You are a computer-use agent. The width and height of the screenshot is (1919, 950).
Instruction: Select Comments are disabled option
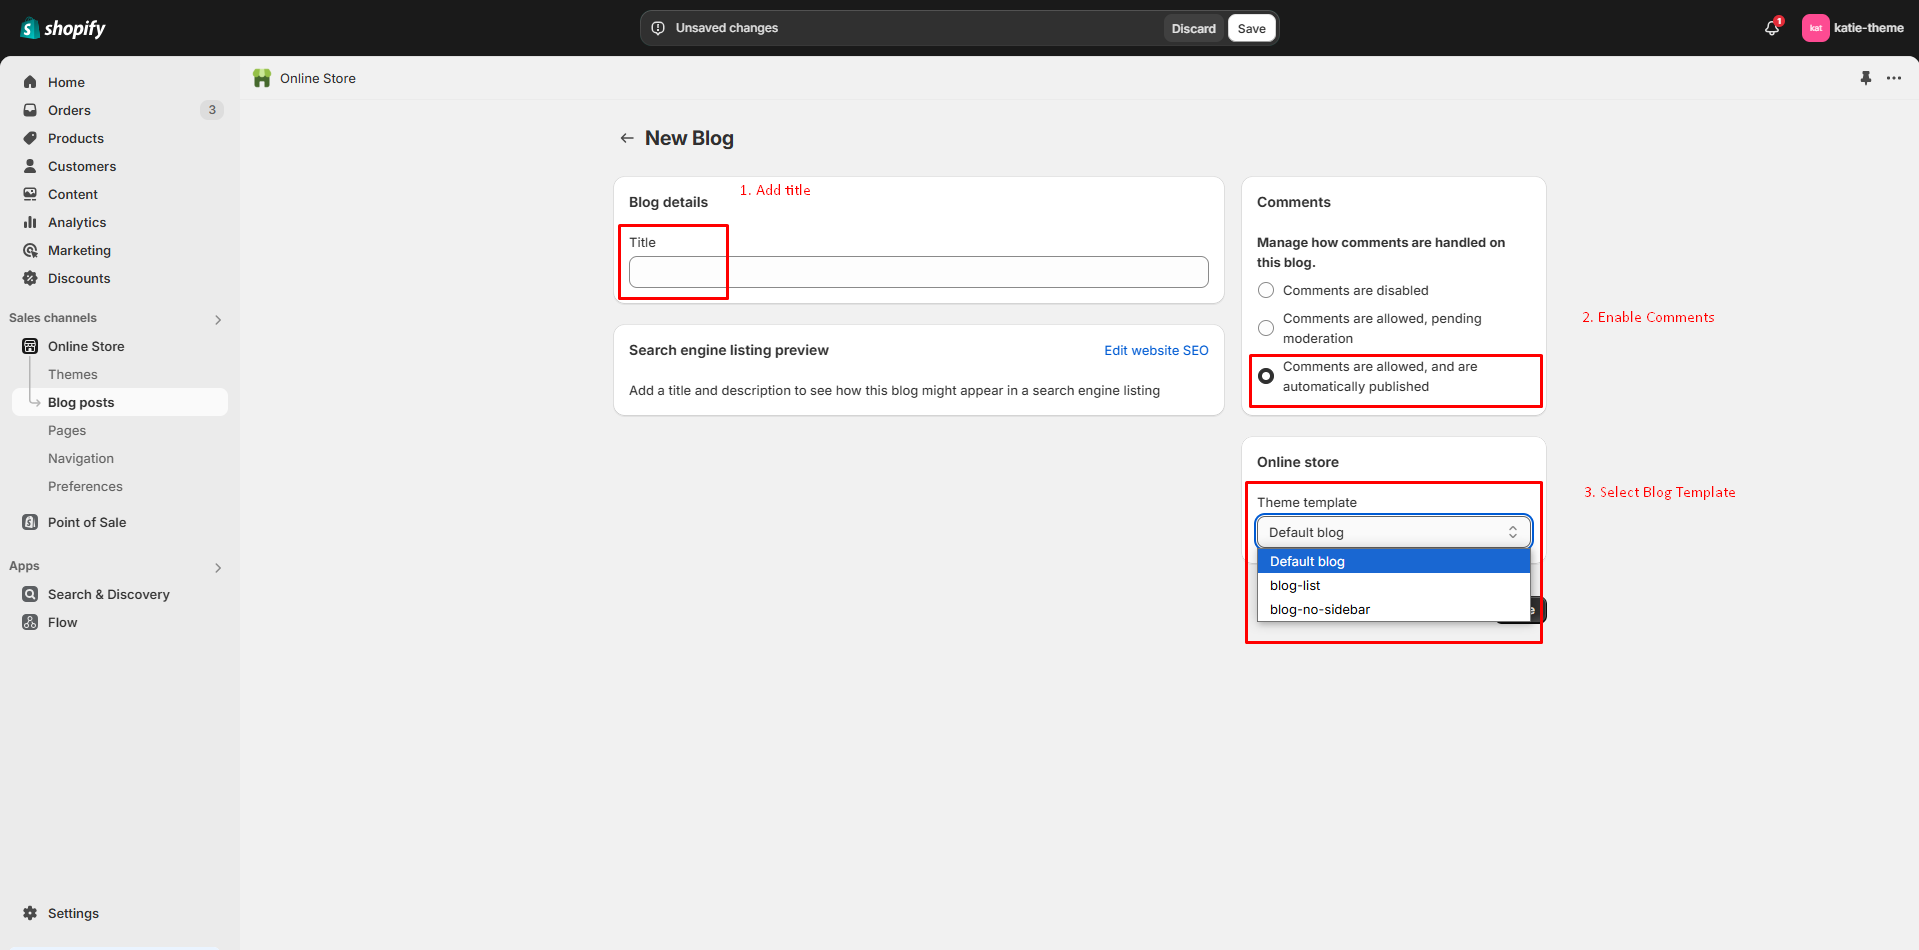click(x=1266, y=290)
